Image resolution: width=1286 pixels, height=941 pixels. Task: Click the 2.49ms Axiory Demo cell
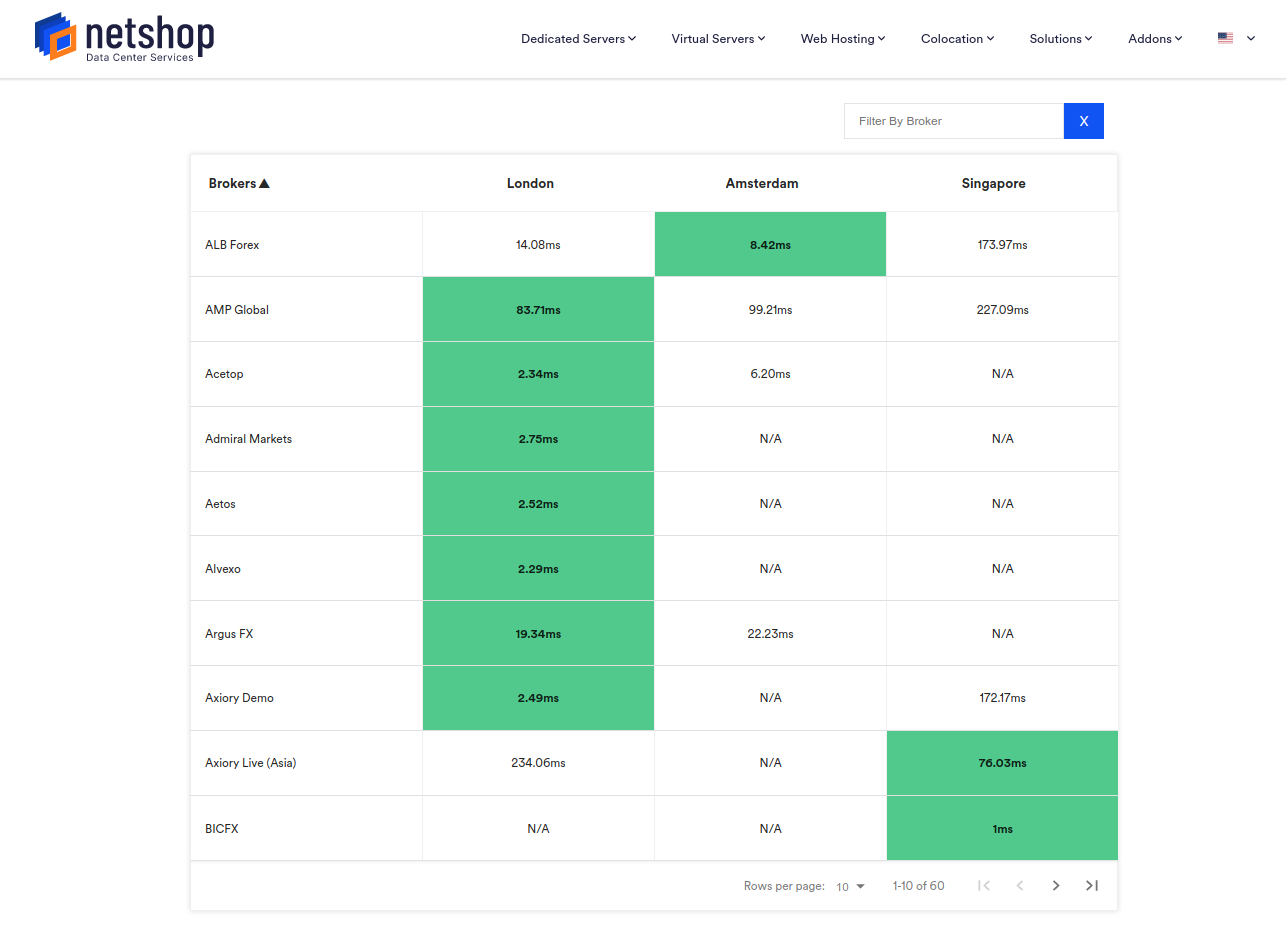click(538, 698)
